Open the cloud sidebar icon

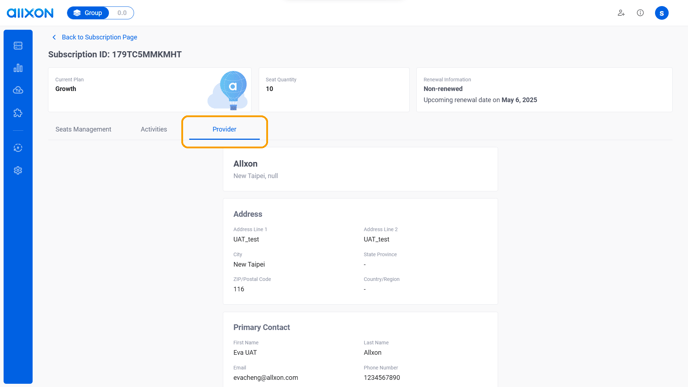18,90
